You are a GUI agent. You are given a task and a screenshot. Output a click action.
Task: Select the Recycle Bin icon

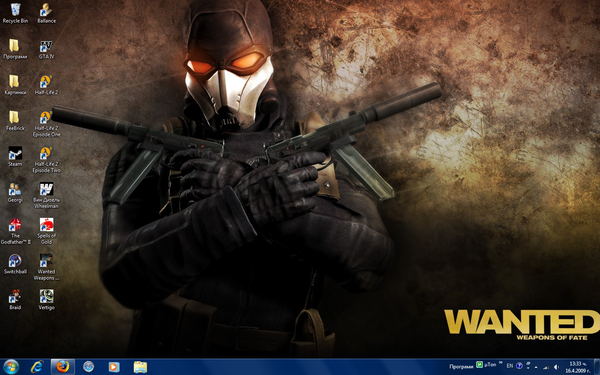click(15, 13)
